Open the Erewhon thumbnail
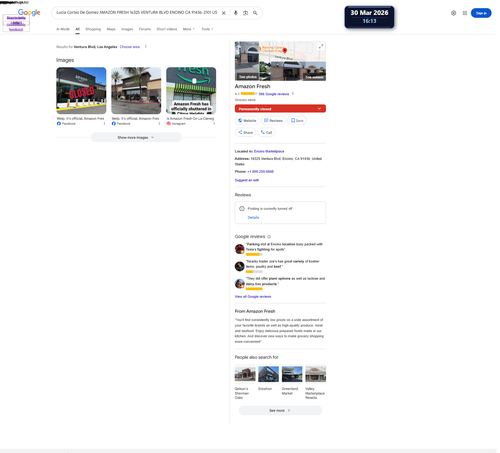500x453 pixels. click(x=268, y=374)
